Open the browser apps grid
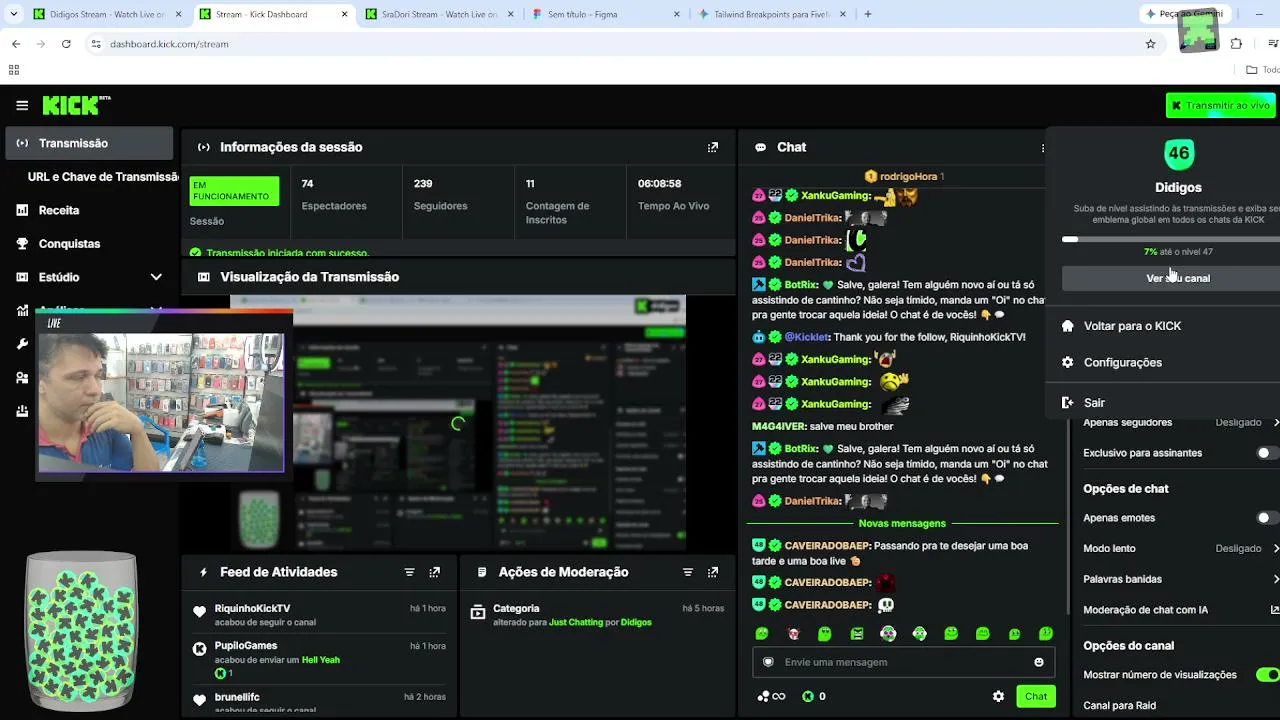The image size is (1280, 720). tap(14, 70)
